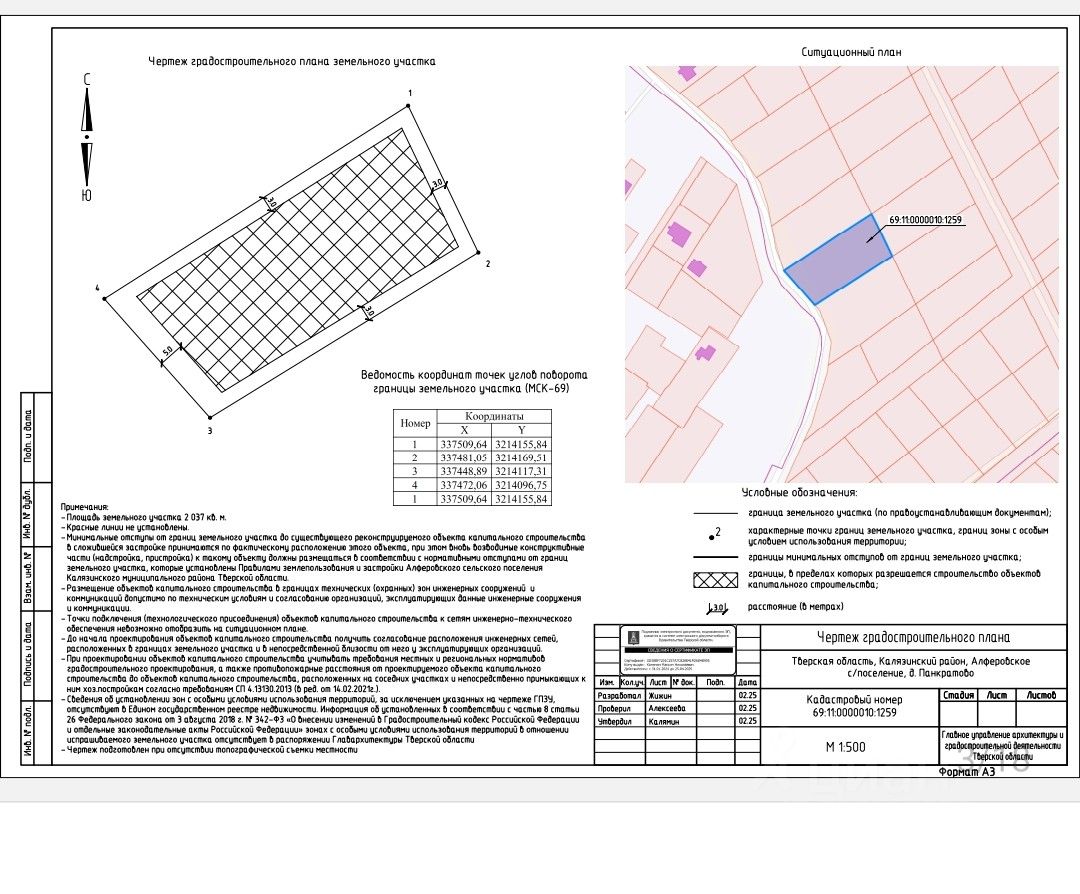Viewport: 1080px width, 894px height.
Task: Click legend text 'границы минимальных отступов'
Action: point(885,558)
